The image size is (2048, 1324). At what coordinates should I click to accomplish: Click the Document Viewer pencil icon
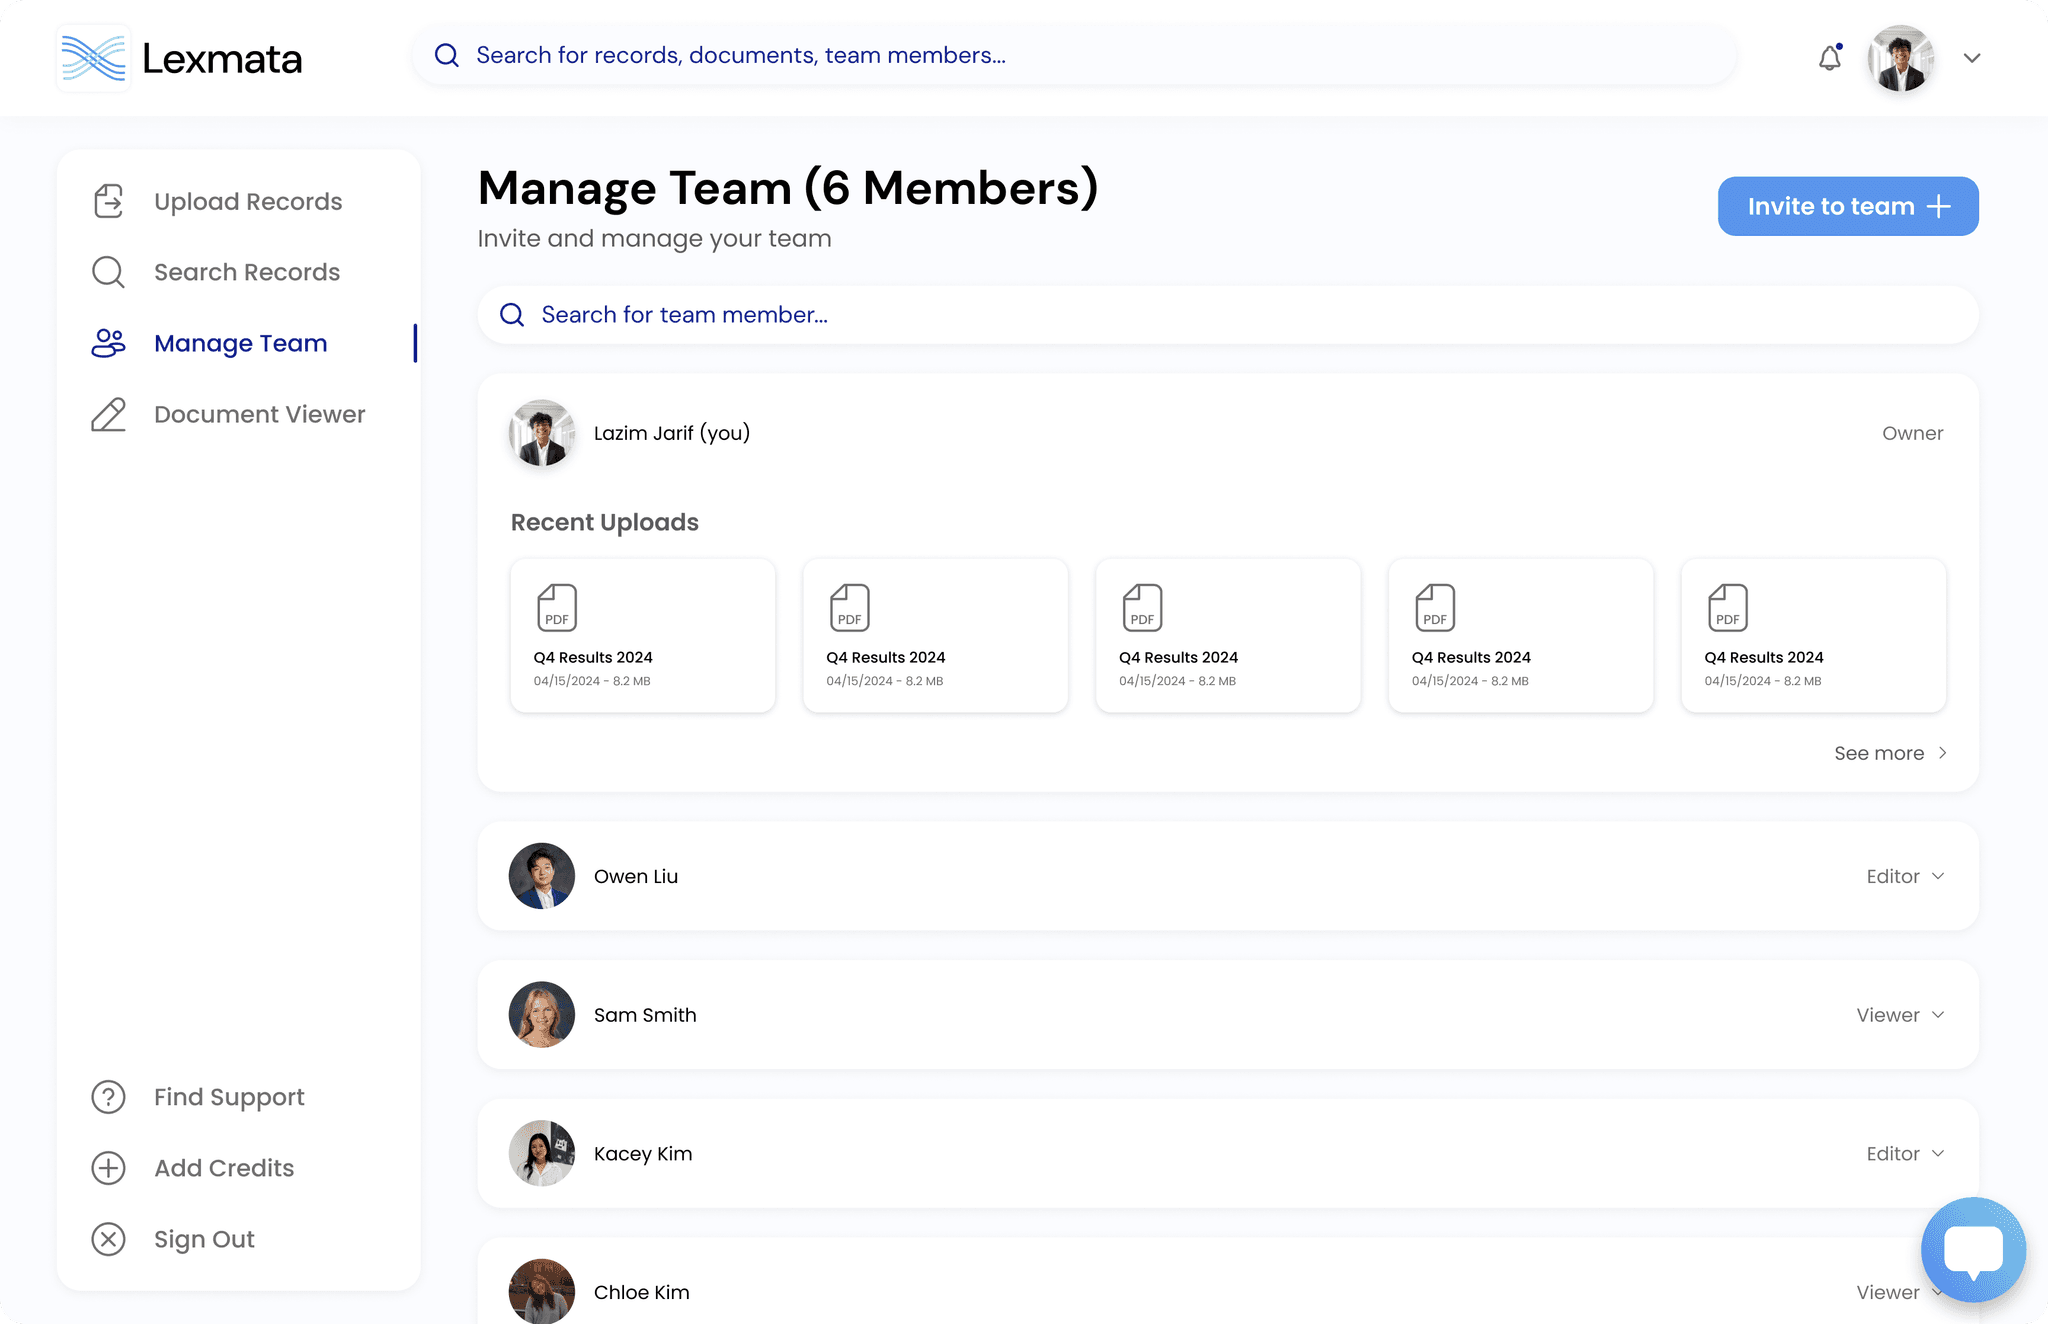point(108,414)
